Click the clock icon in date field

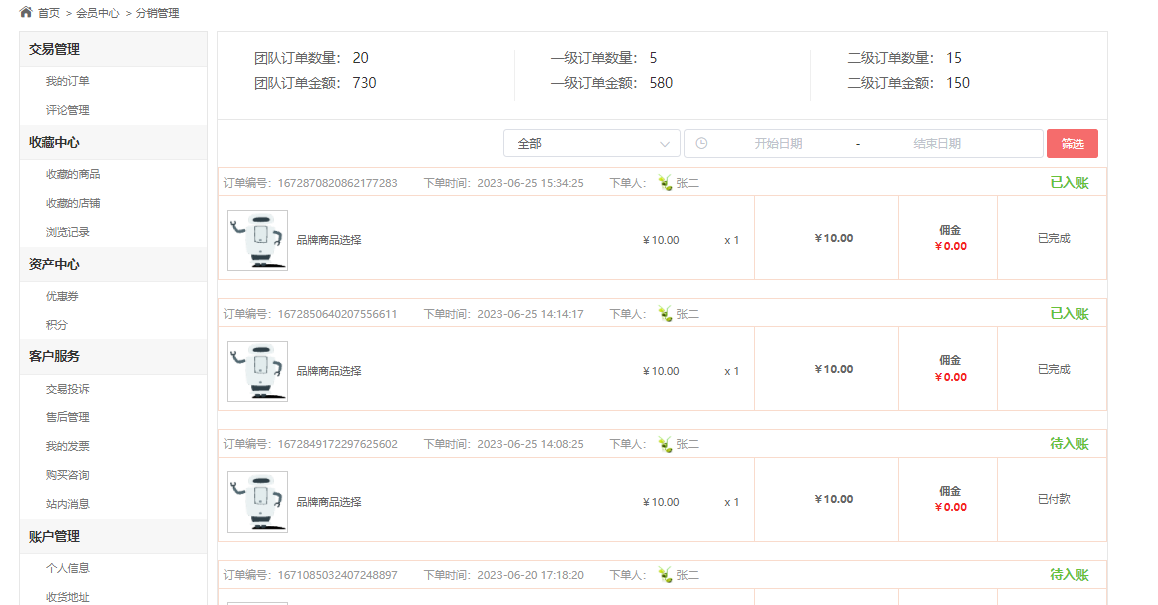[702, 143]
